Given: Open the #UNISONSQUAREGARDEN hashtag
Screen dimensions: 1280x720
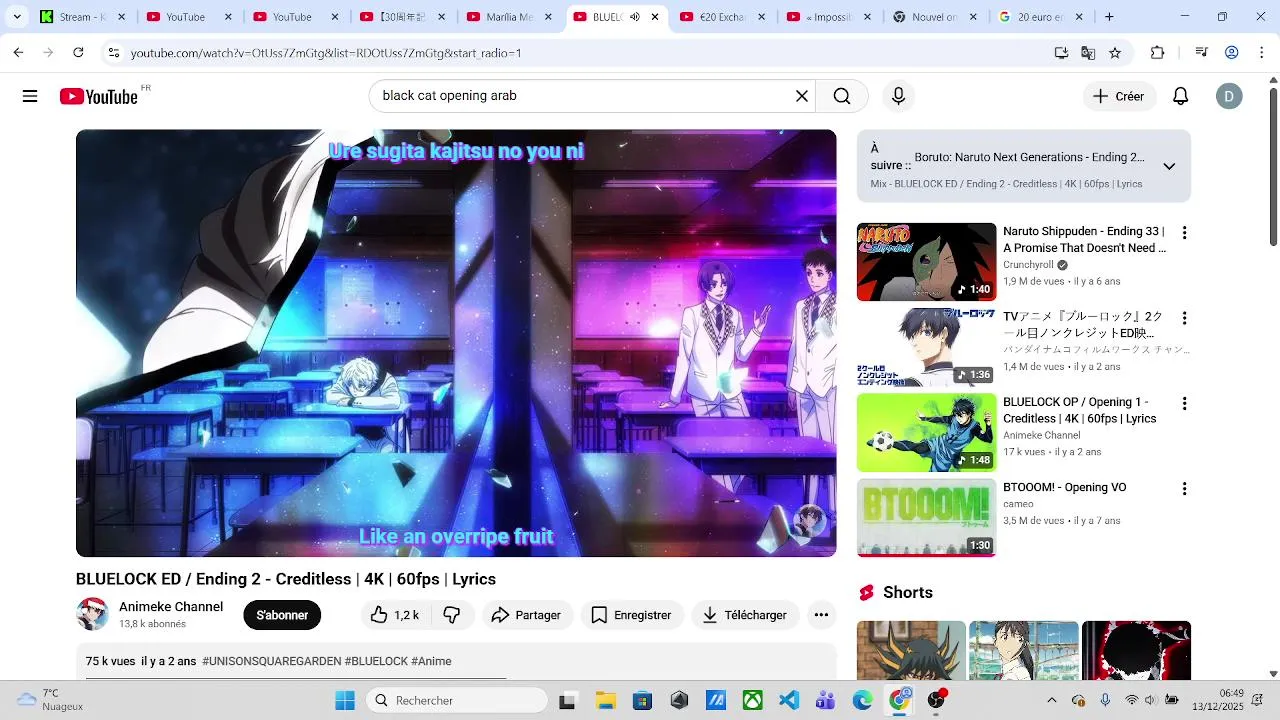Looking at the screenshot, I should pyautogui.click(x=271, y=661).
